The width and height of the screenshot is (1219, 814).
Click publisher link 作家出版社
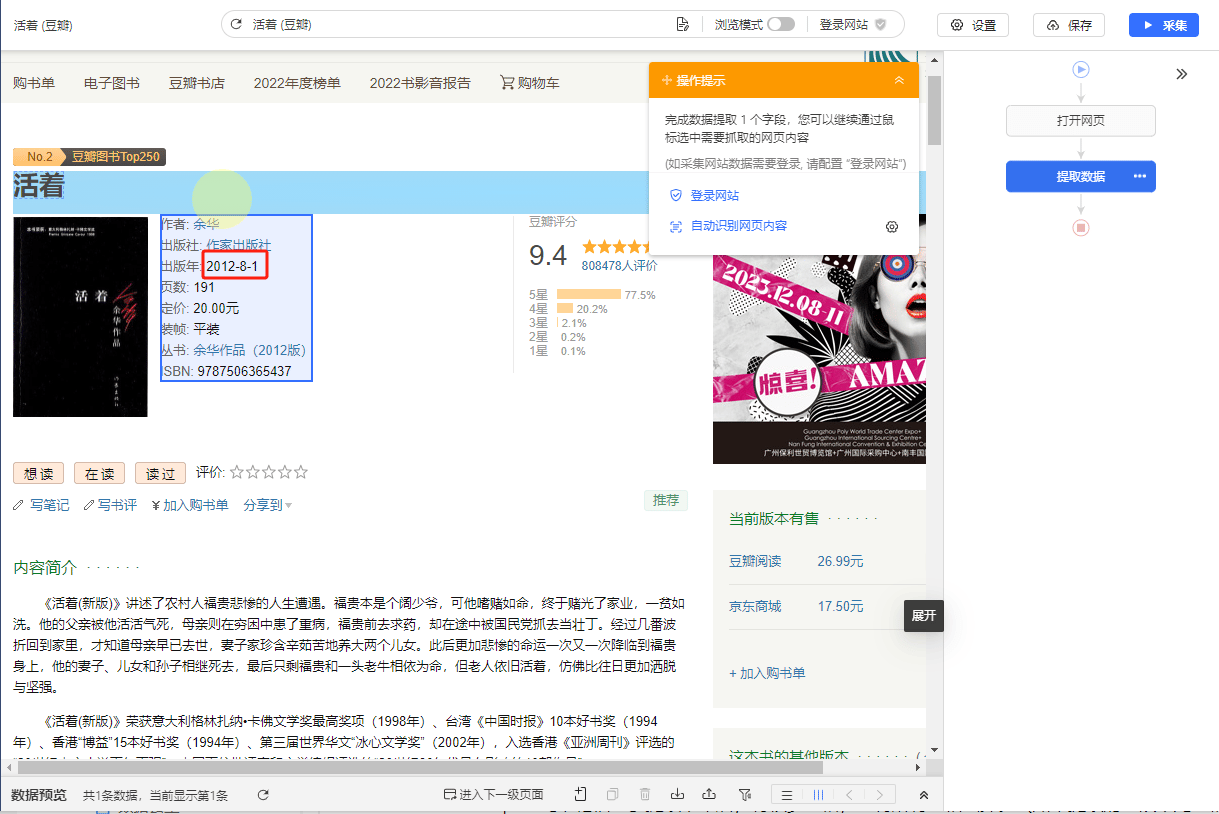click(x=238, y=245)
